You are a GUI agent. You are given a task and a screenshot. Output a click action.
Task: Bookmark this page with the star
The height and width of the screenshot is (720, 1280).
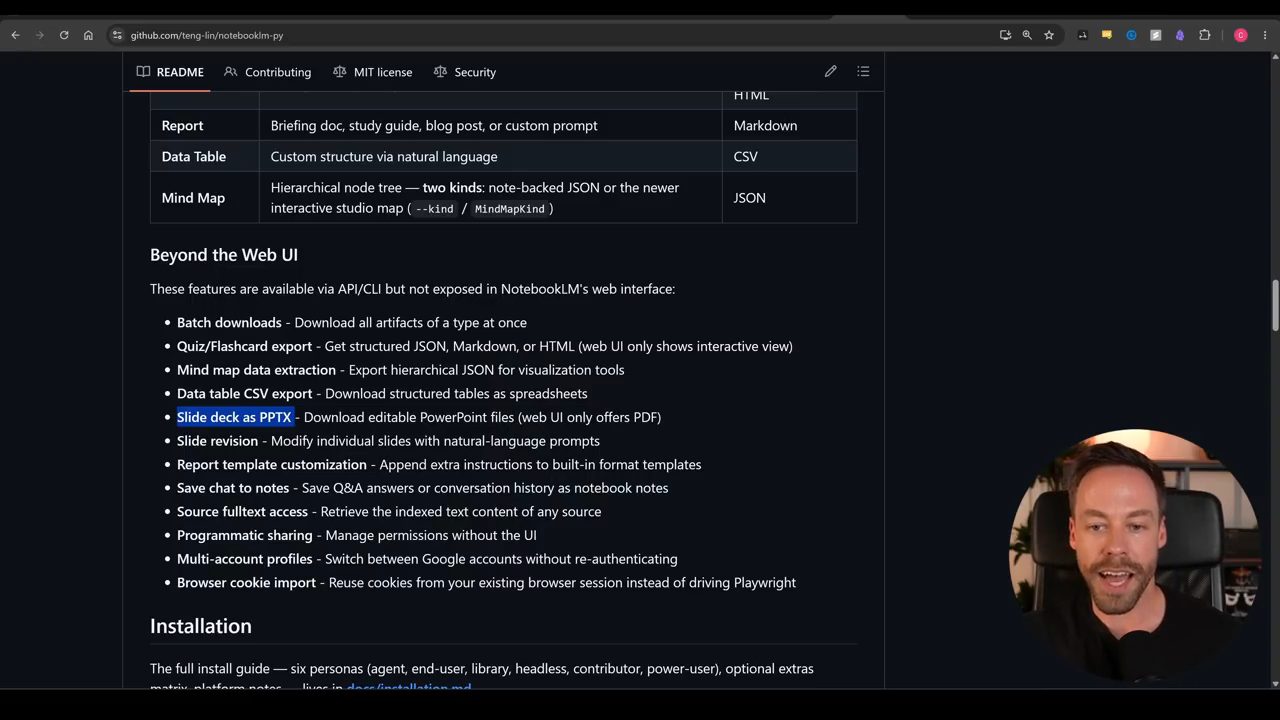(1049, 35)
